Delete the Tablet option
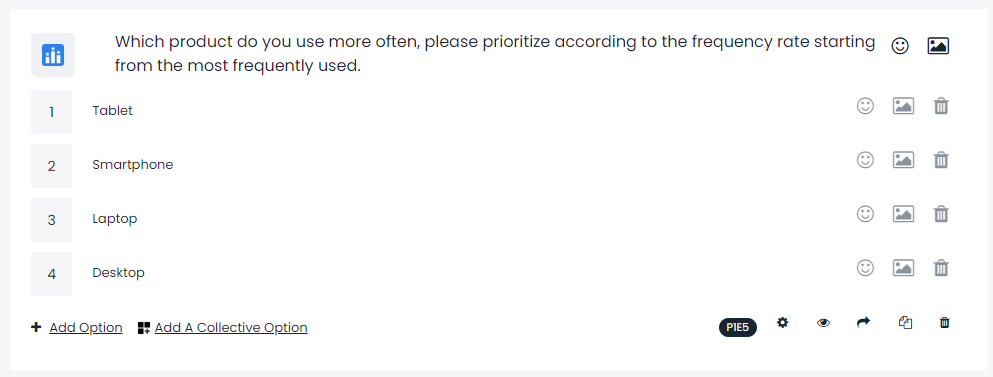993x377 pixels. click(x=941, y=106)
